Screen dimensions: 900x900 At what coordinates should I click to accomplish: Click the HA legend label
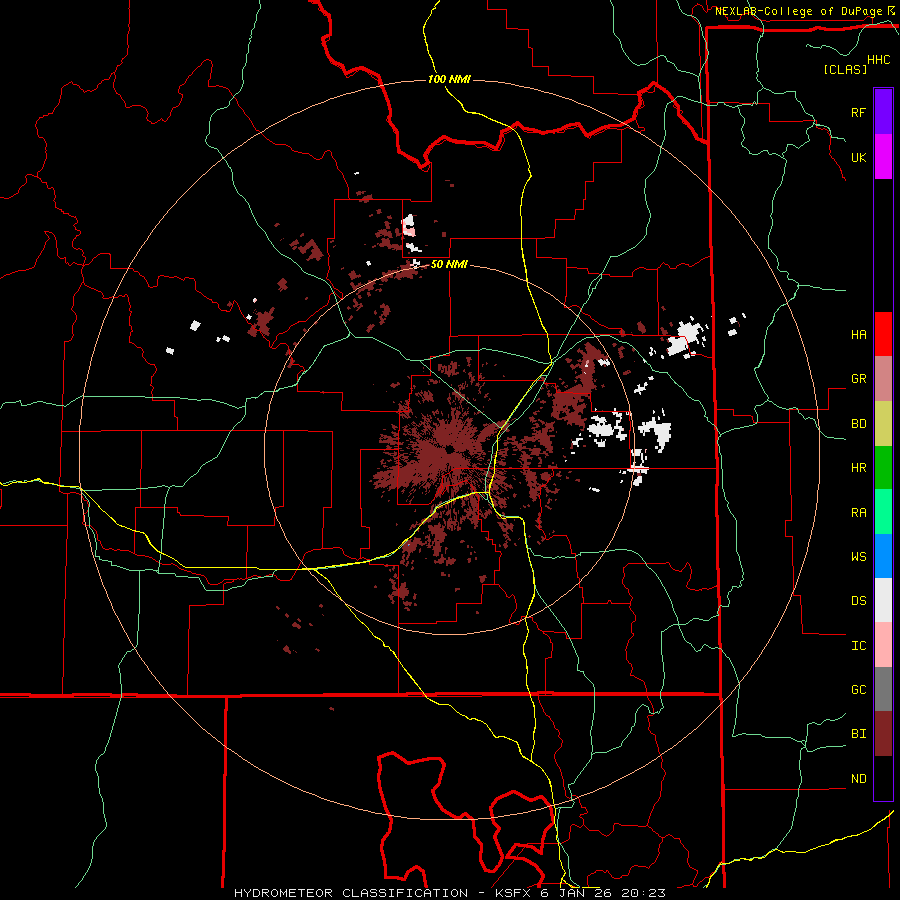[858, 334]
